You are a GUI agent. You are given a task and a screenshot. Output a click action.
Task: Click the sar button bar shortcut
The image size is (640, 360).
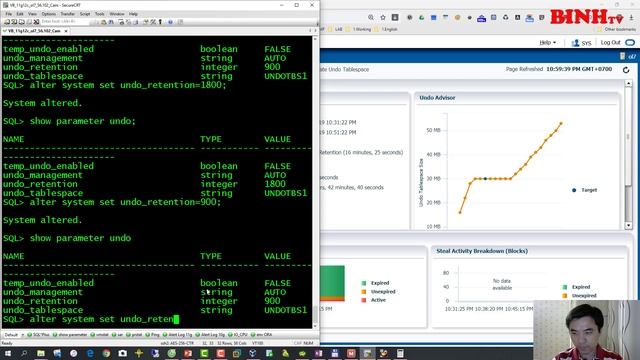tap(118, 335)
